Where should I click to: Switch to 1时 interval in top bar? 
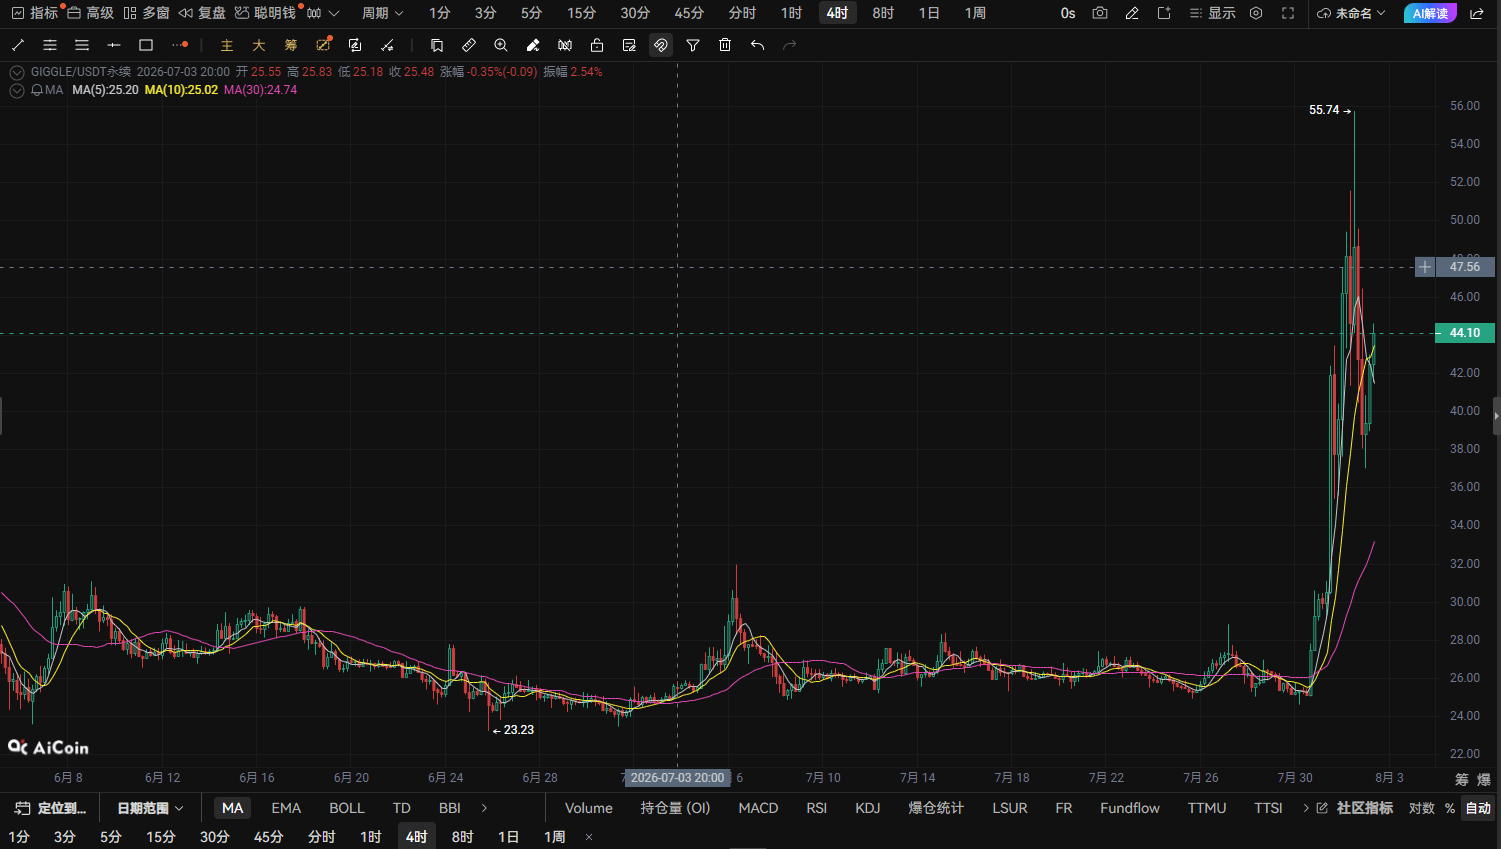tap(791, 13)
